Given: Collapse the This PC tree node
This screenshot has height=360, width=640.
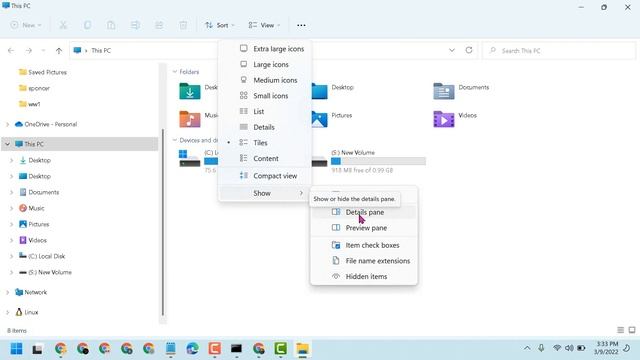Looking at the screenshot, I should (7, 144).
